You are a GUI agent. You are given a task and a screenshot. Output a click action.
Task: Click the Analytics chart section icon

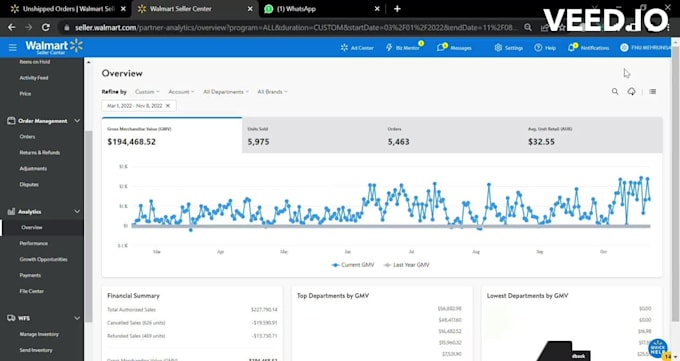11,212
